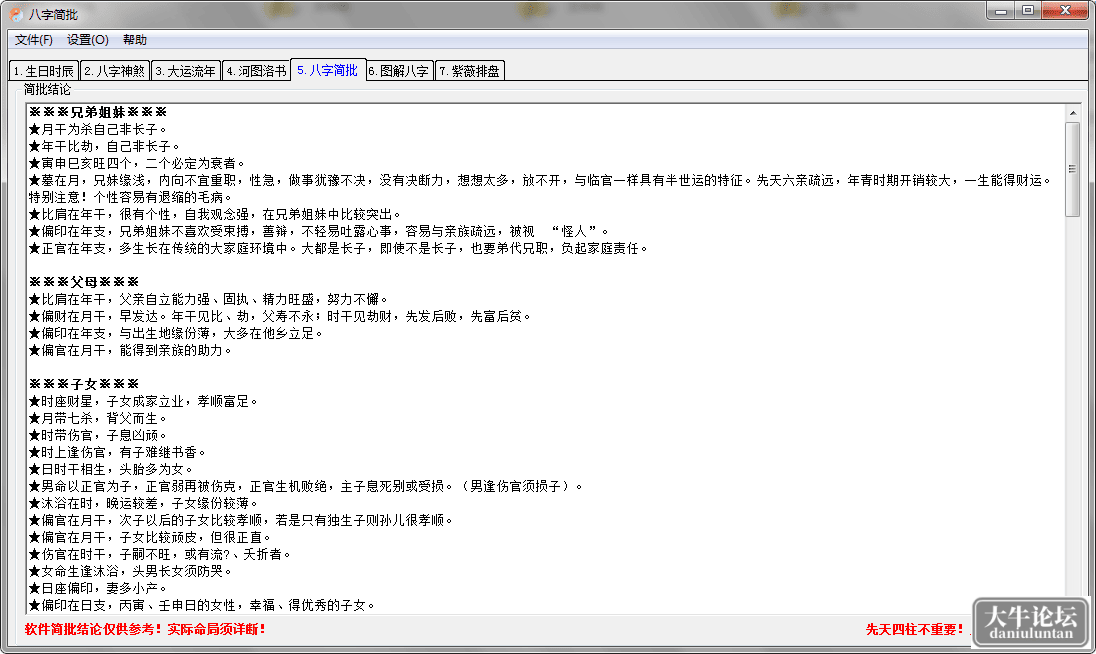Viewport: 1096px width, 654px height.
Task: Click the line 日座偏印，妻多小产
Action: point(98,588)
